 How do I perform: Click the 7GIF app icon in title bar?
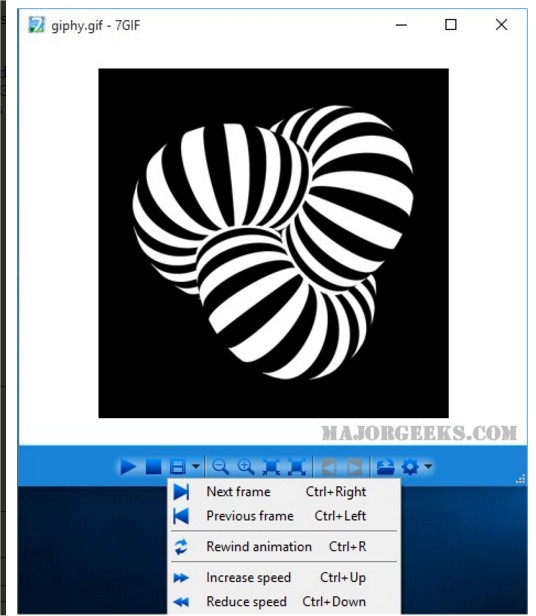click(37, 25)
